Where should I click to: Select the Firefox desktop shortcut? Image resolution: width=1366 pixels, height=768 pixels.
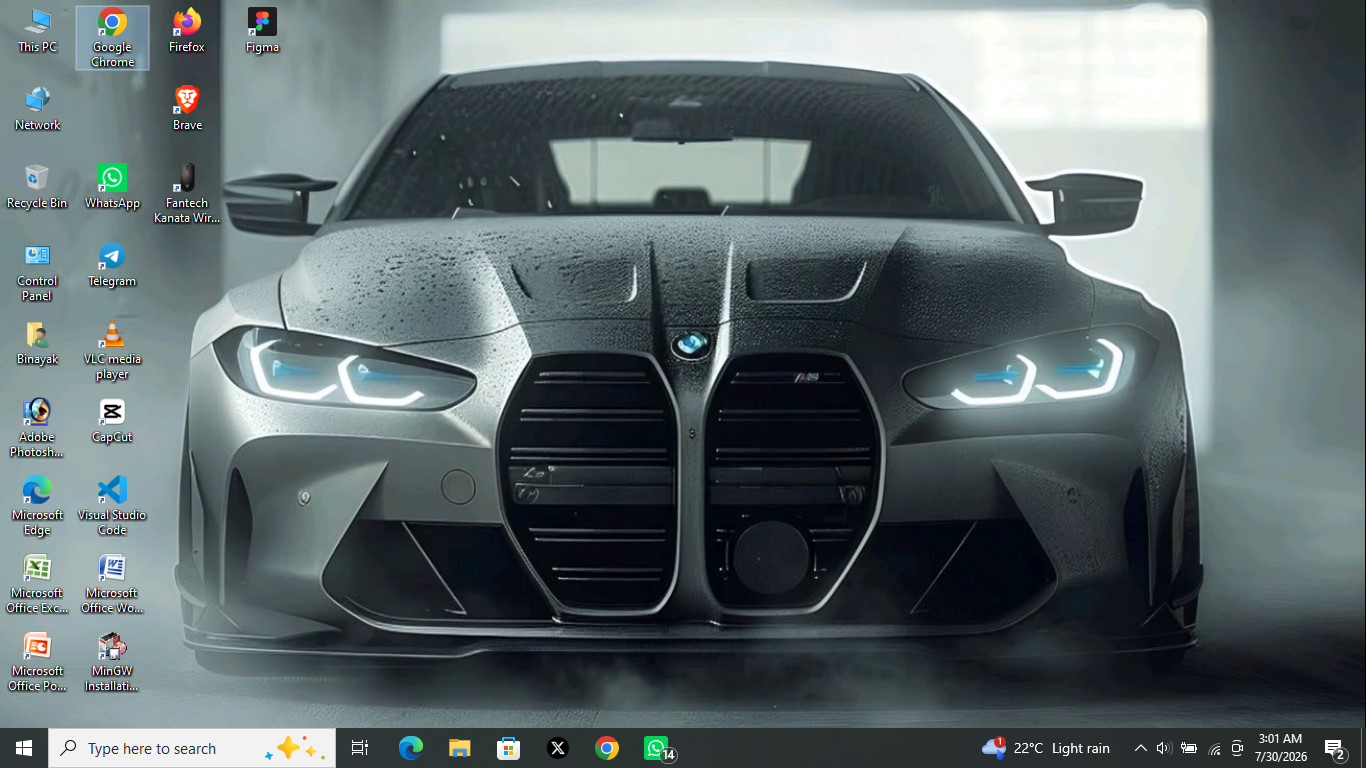click(187, 31)
